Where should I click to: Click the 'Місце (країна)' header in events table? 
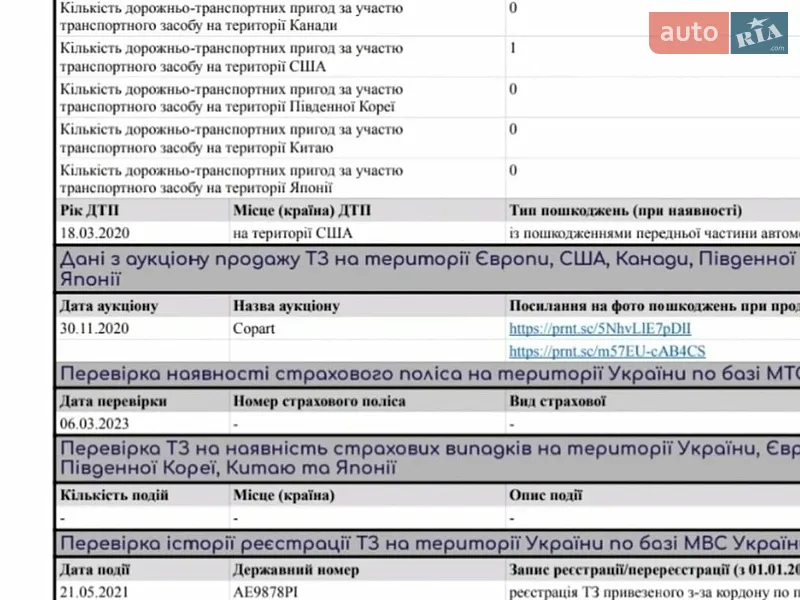(284, 495)
